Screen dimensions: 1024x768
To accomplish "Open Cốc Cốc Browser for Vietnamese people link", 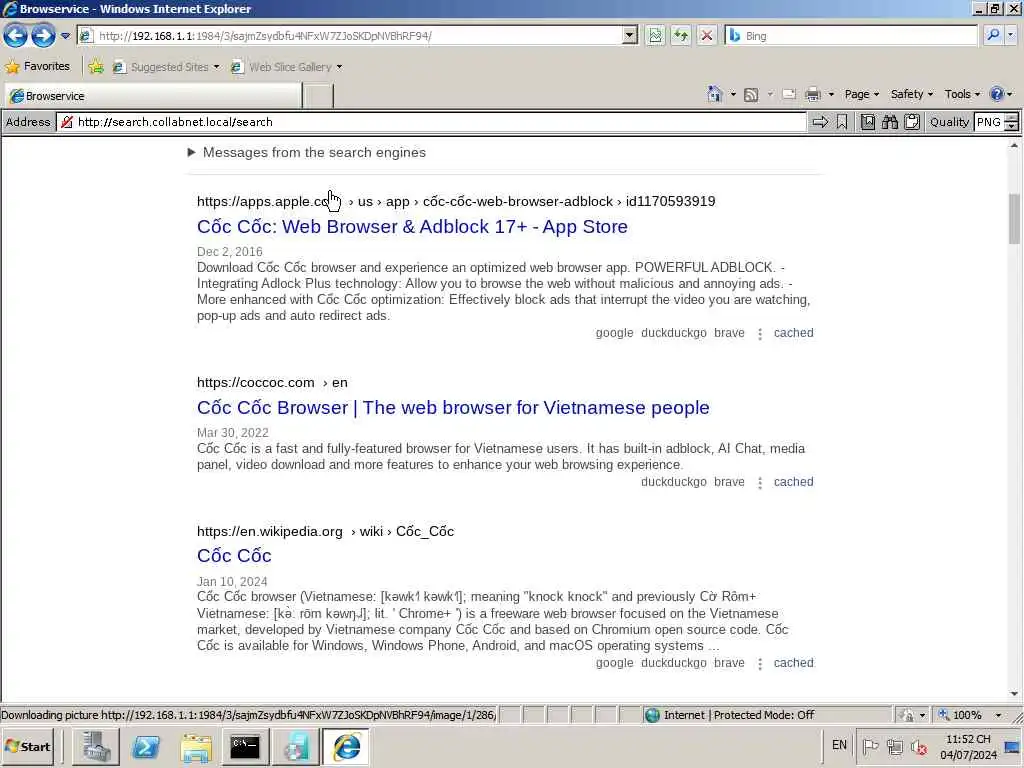I will [453, 408].
